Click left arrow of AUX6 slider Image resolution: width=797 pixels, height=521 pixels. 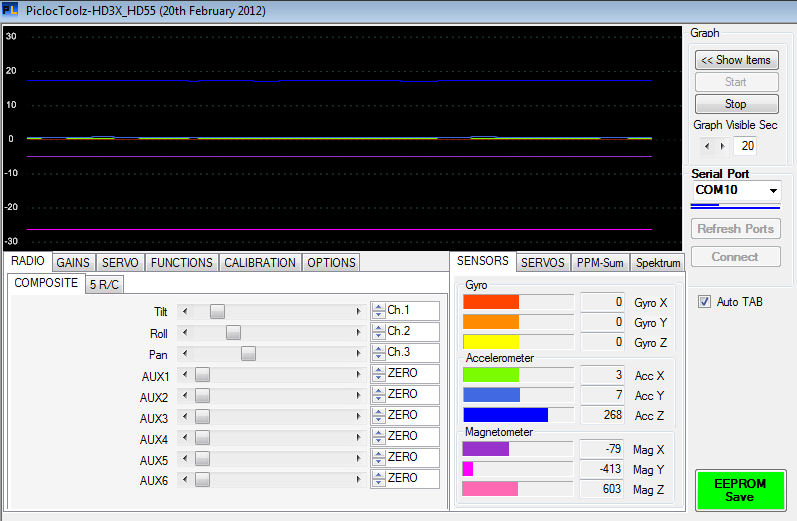(x=184, y=479)
